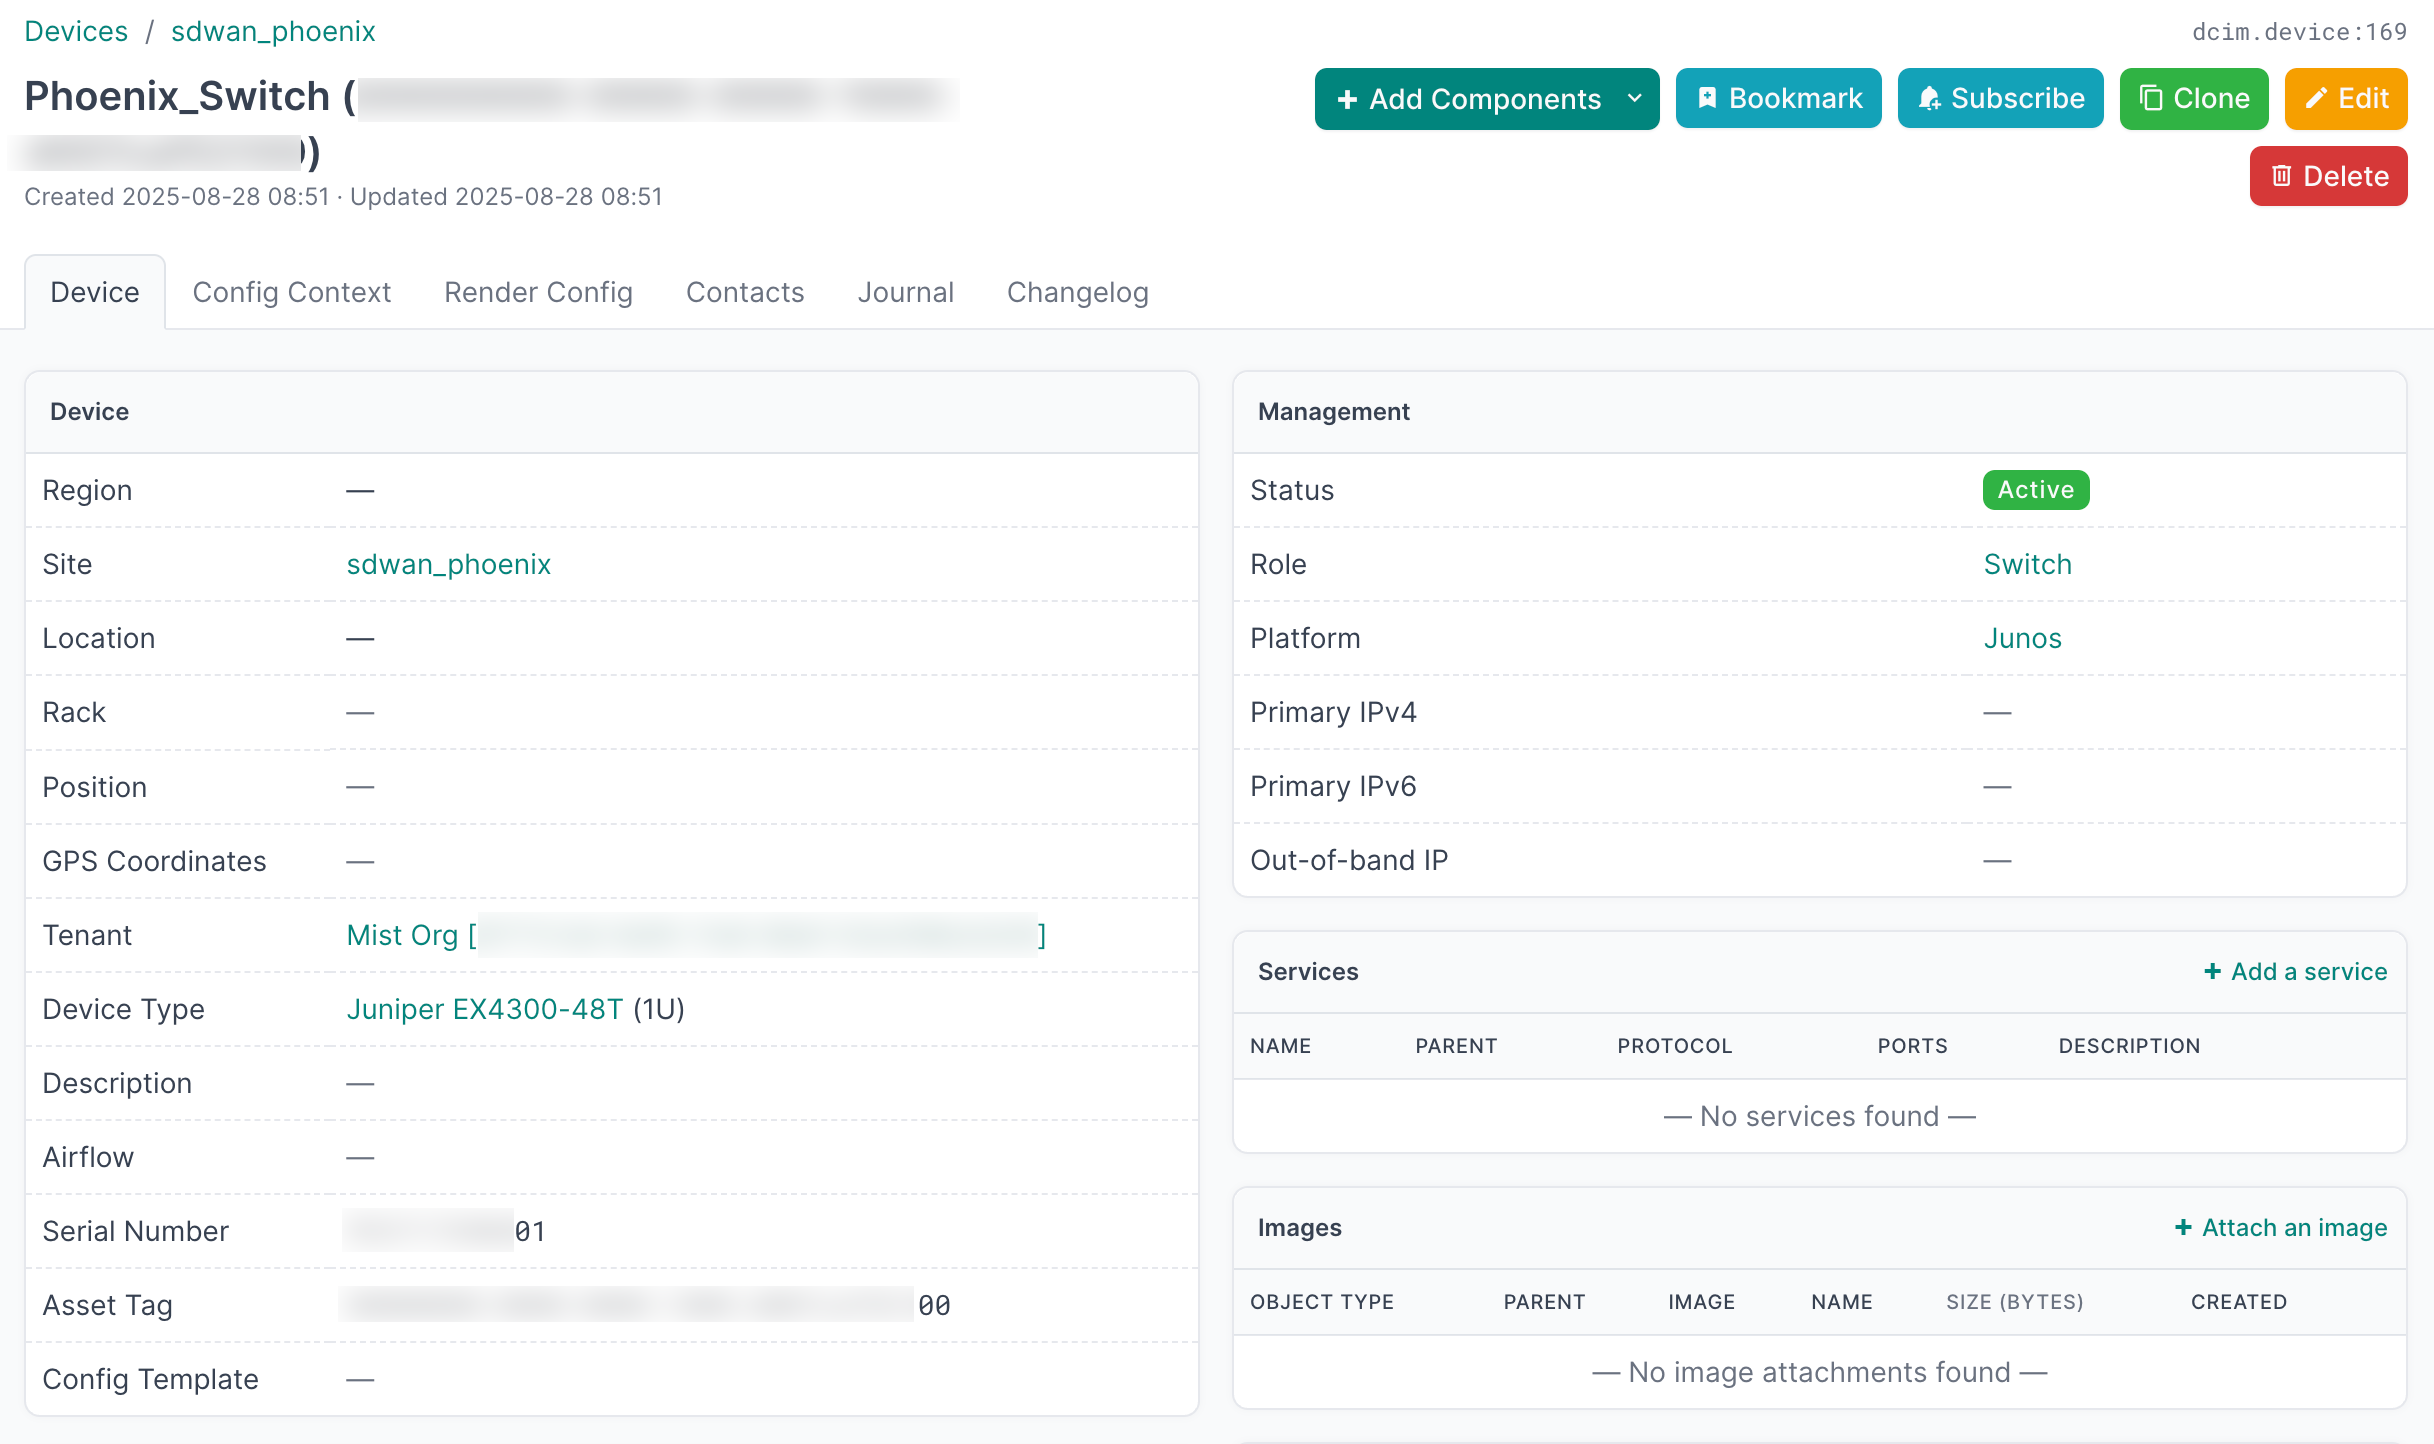Click the Bookmark button icon

pos(1708,98)
